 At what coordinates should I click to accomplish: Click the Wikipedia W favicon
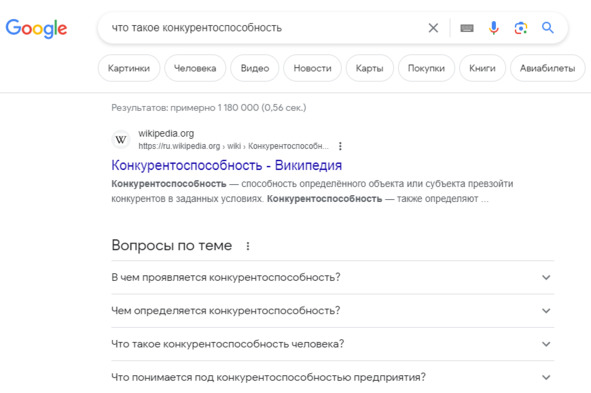[x=121, y=140]
